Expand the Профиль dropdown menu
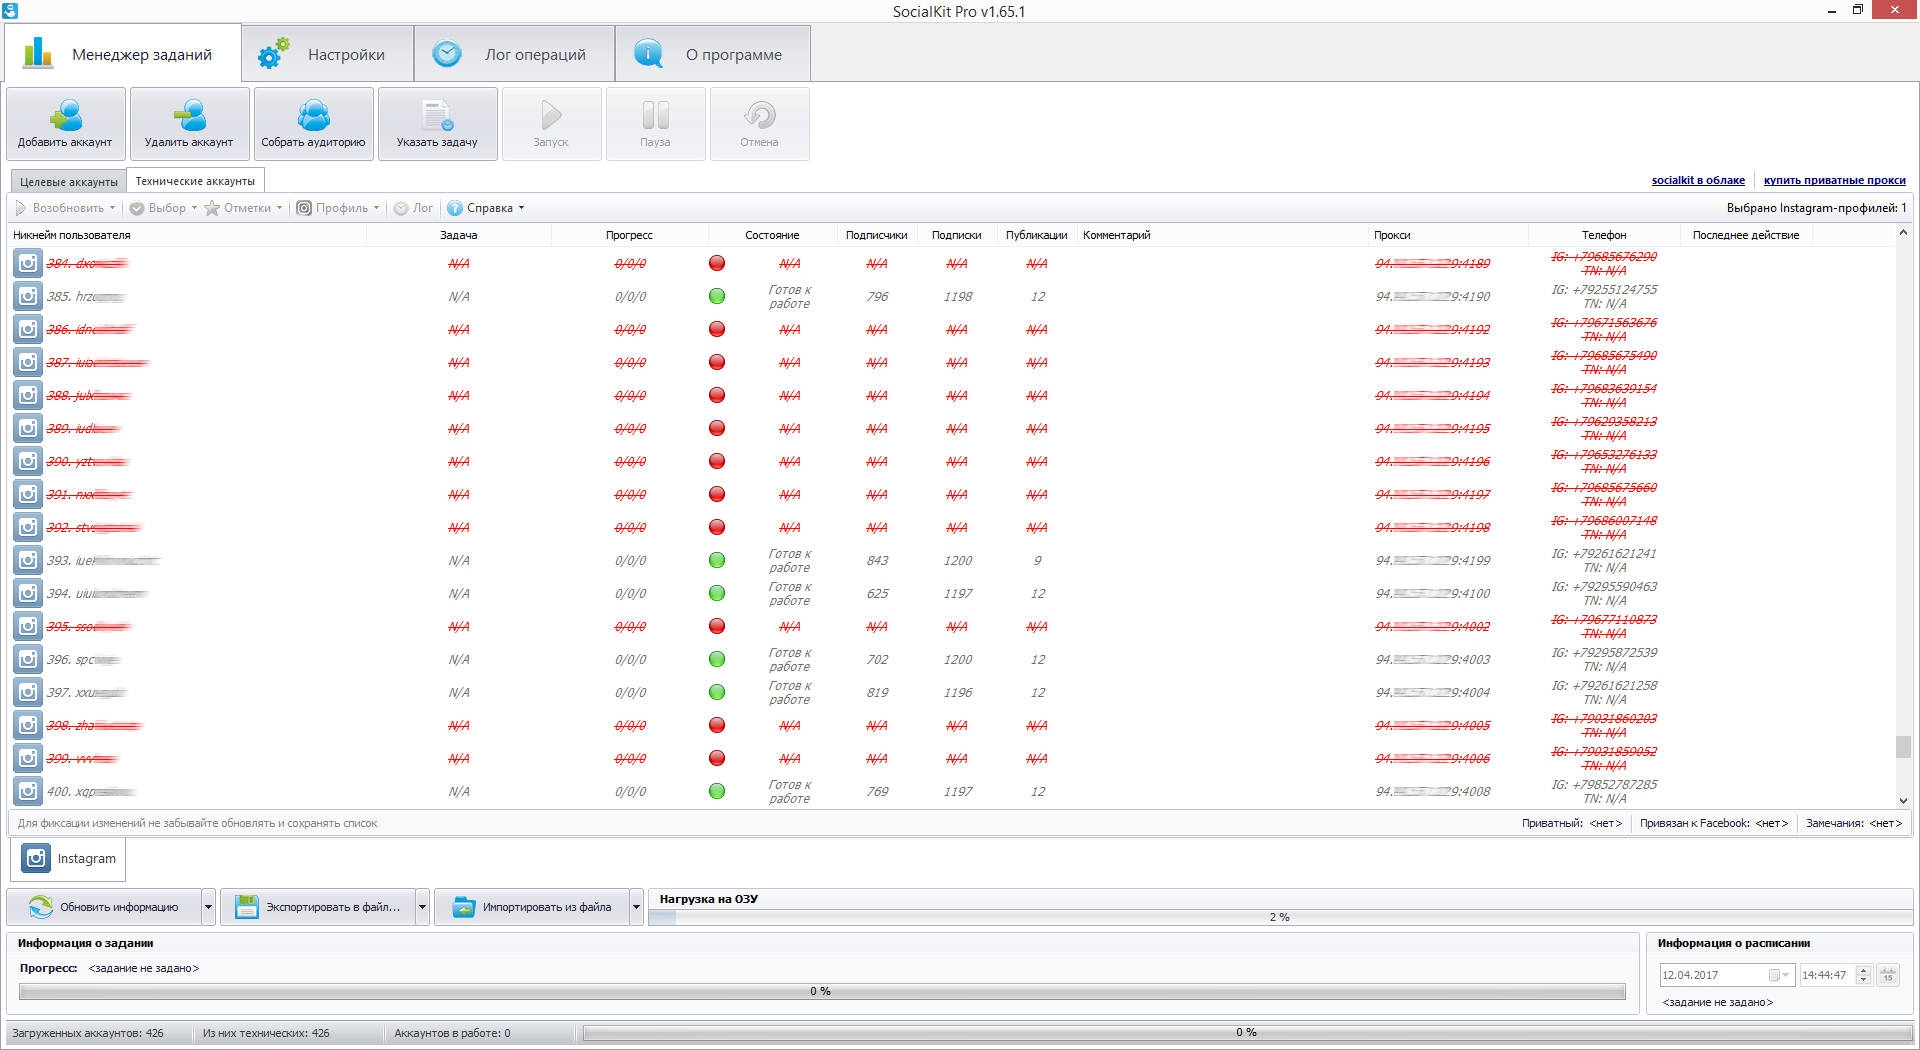Image resolution: width=1920 pixels, height=1050 pixels. pyautogui.click(x=376, y=208)
